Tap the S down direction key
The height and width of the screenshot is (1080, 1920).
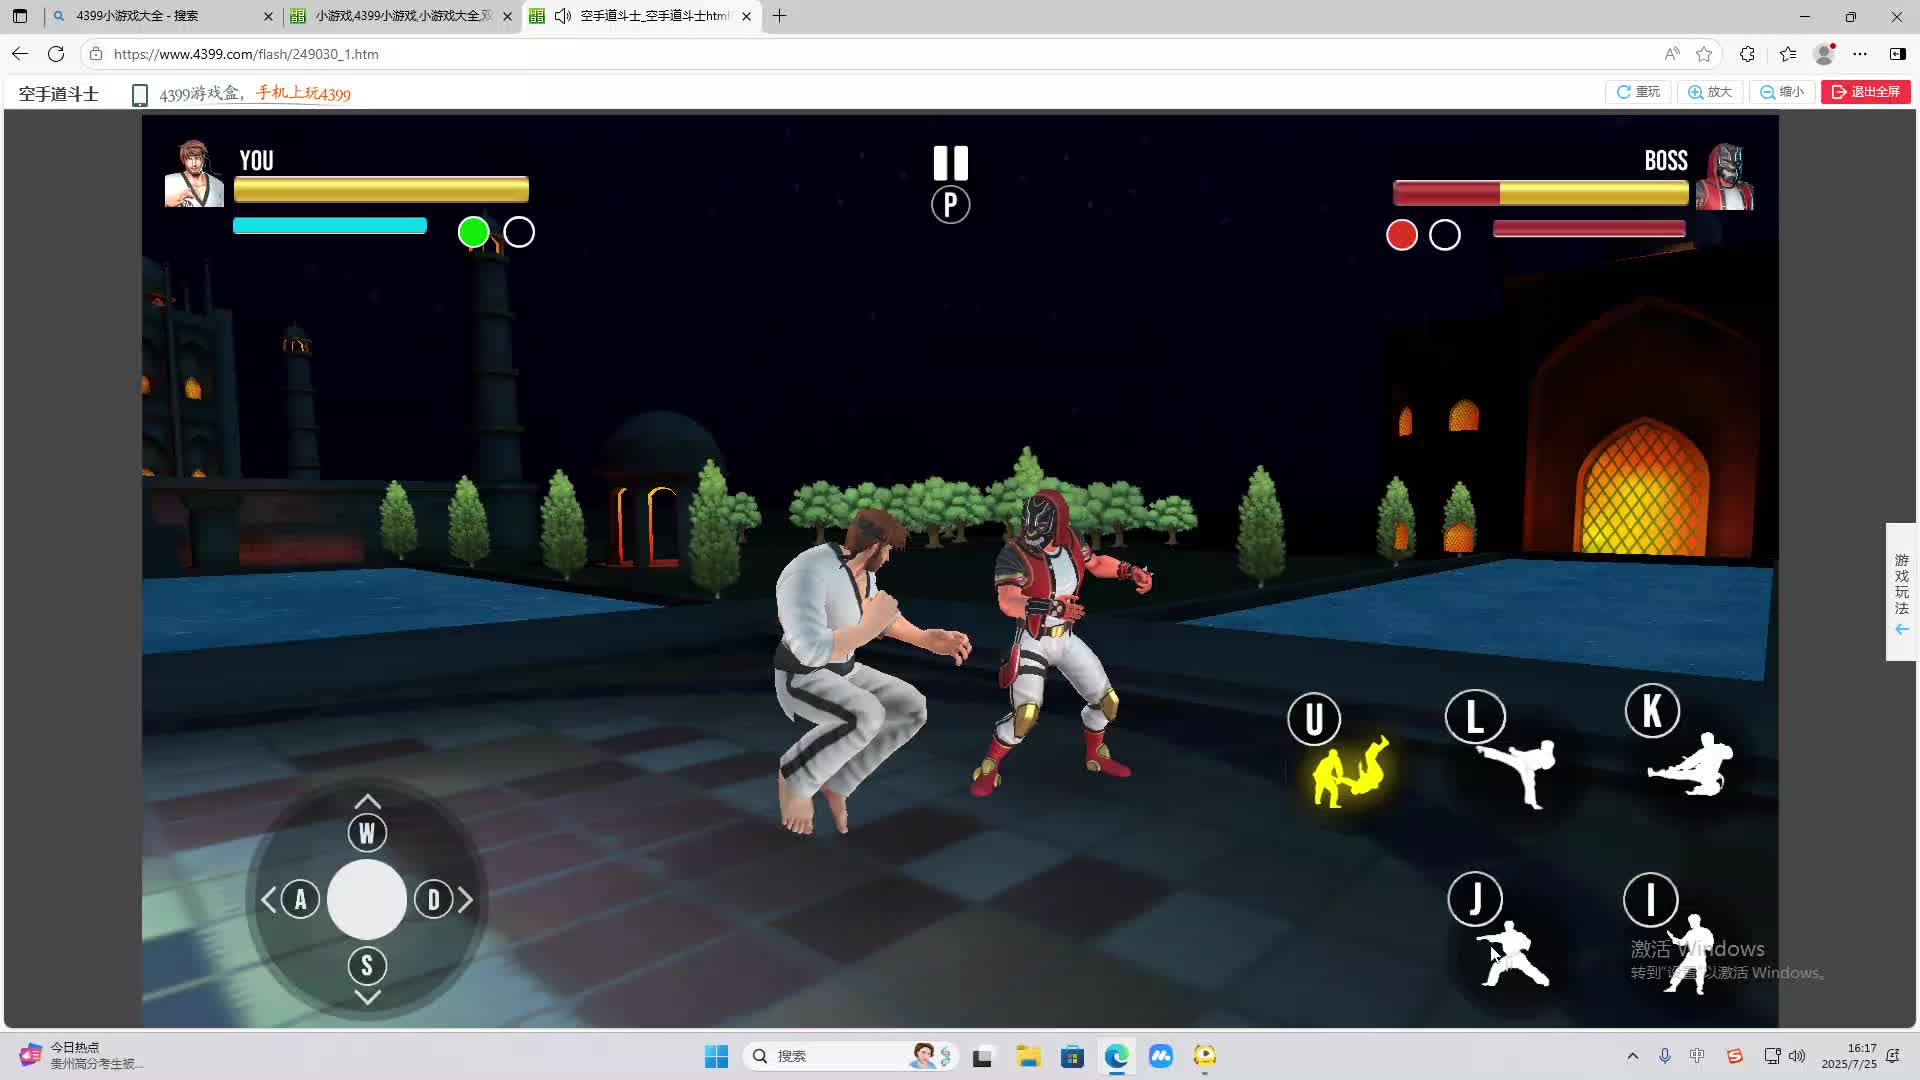coord(367,966)
